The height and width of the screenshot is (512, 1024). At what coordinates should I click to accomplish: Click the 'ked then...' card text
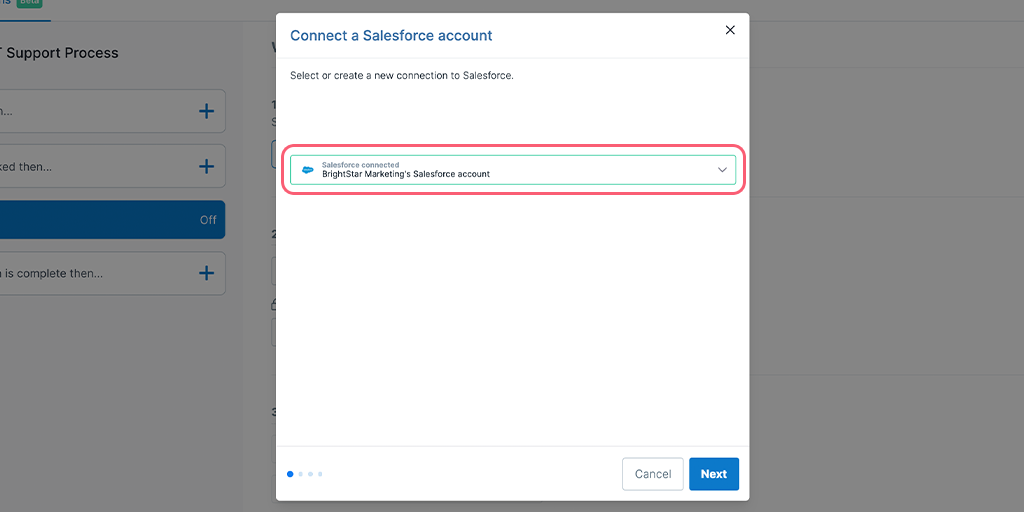click(x=25, y=167)
